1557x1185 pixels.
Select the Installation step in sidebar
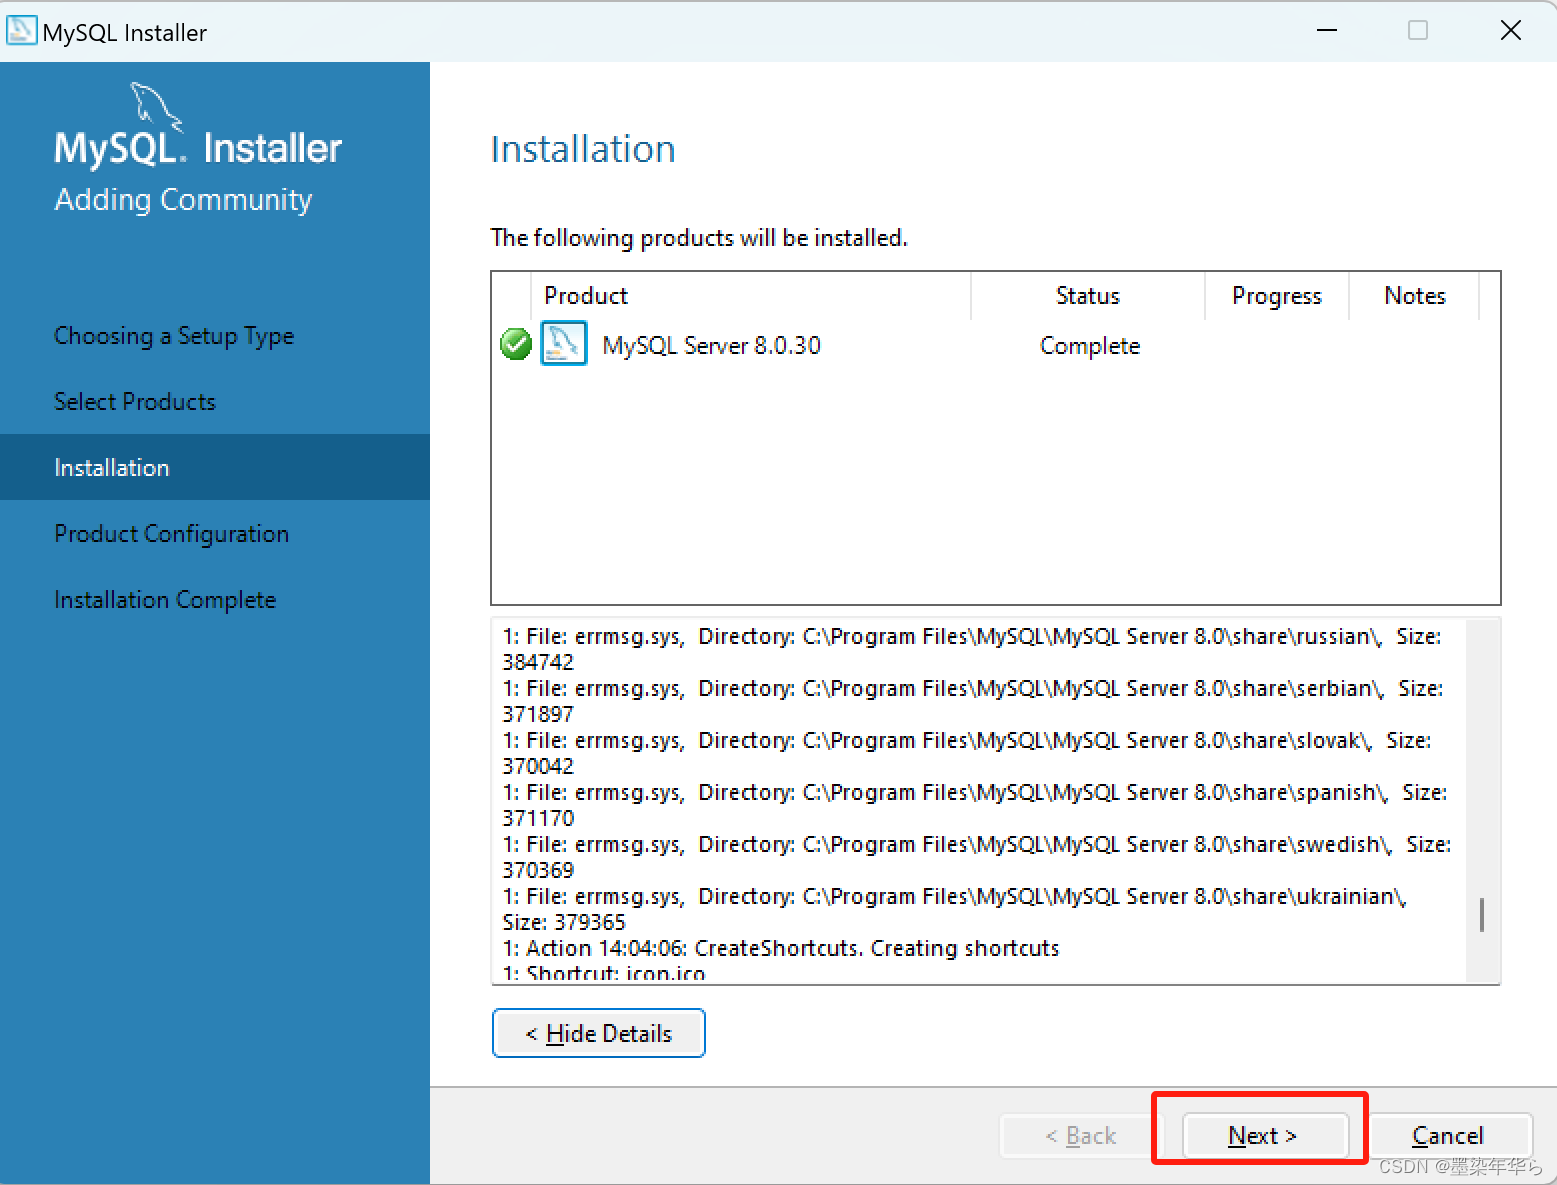(x=215, y=467)
